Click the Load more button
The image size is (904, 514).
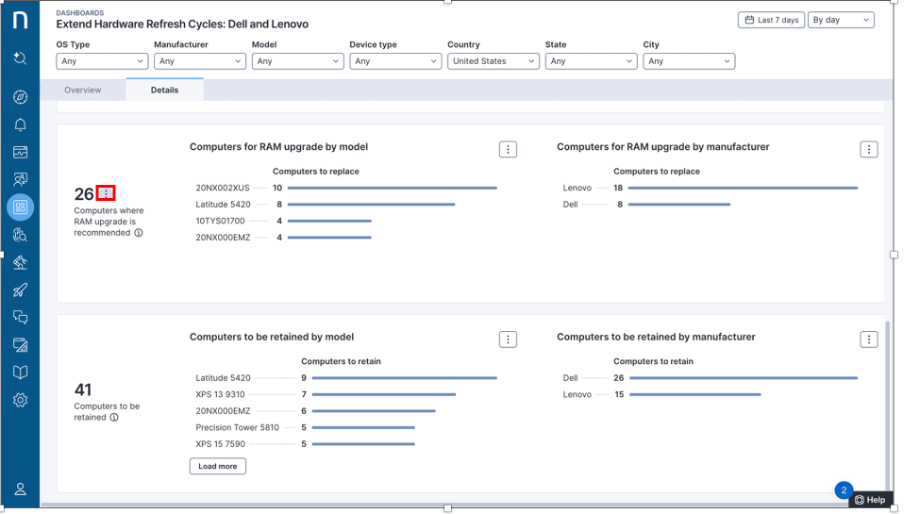tap(217, 466)
